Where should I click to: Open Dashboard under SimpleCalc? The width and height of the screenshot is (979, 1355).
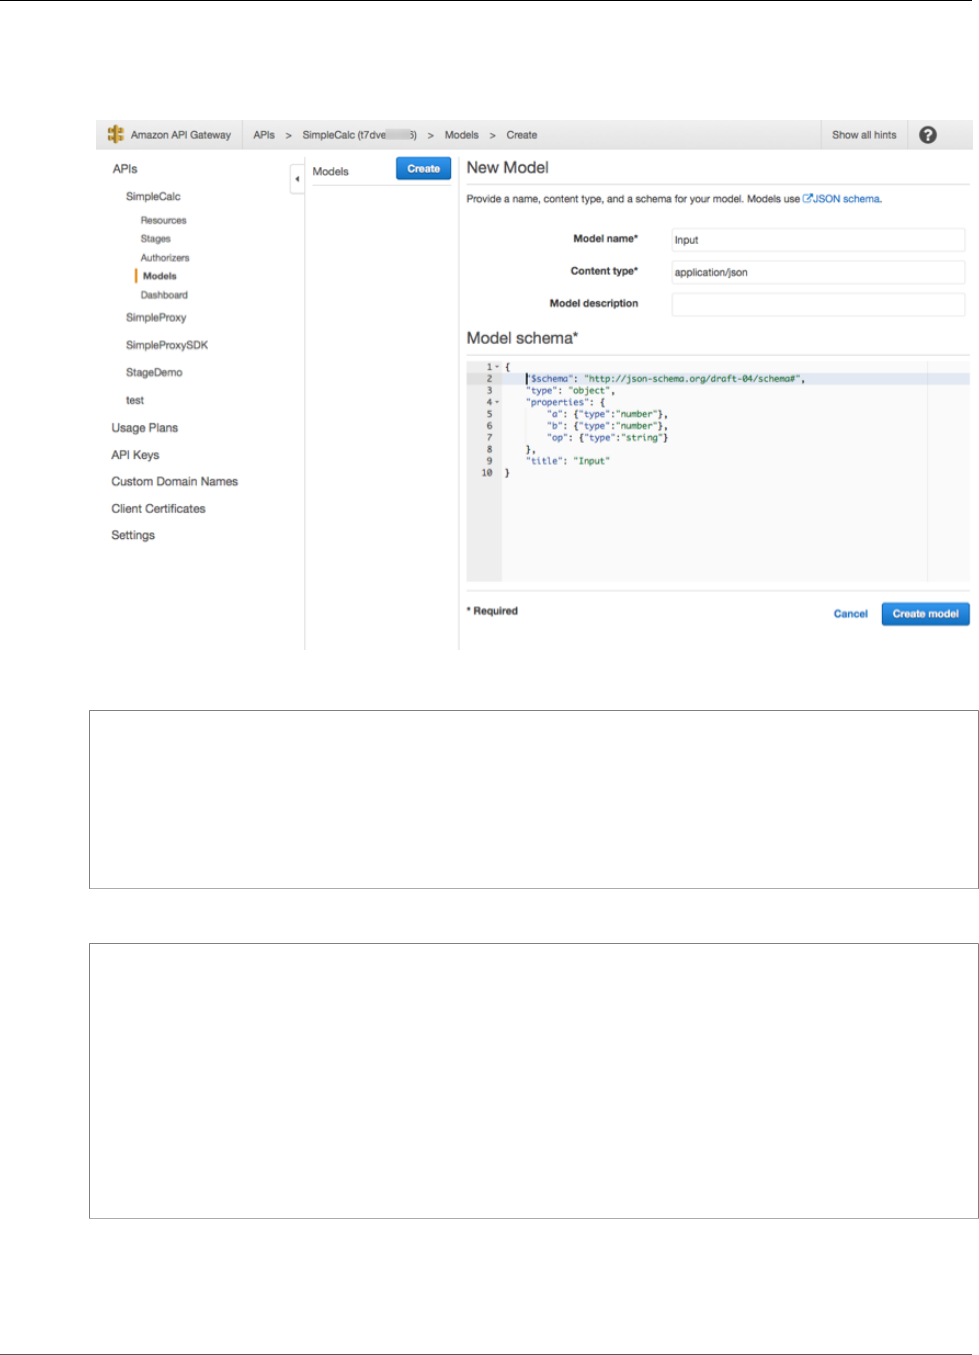(x=164, y=295)
